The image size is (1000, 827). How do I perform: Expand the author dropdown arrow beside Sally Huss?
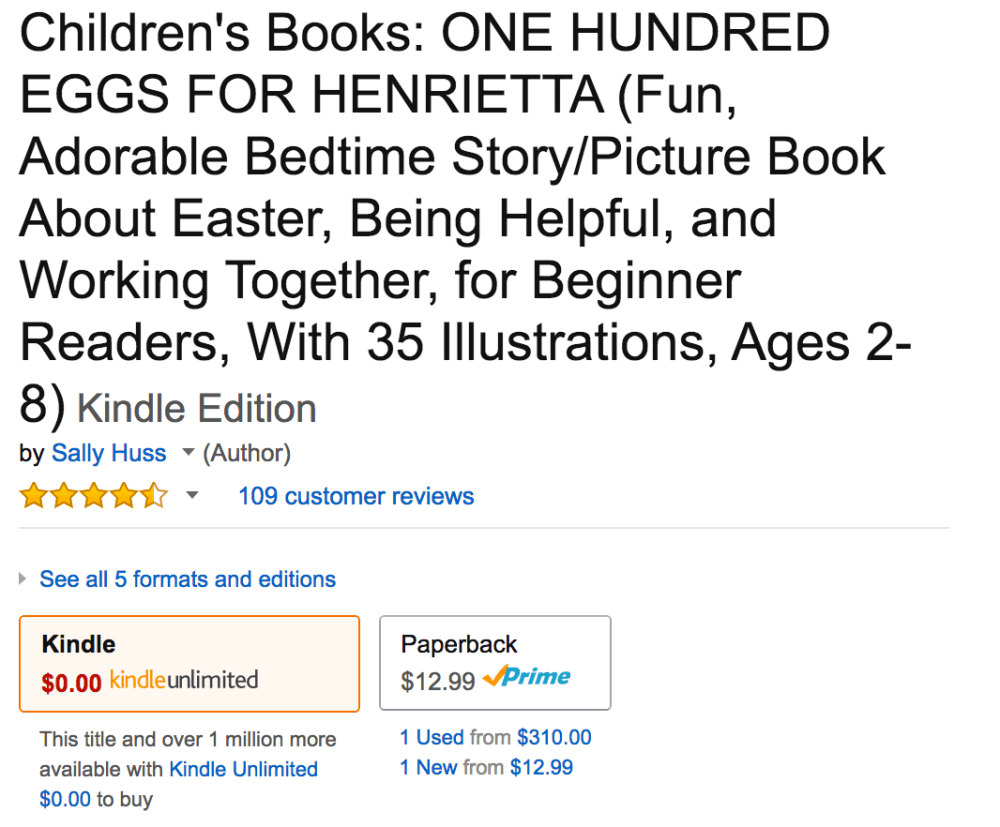[x=187, y=454]
